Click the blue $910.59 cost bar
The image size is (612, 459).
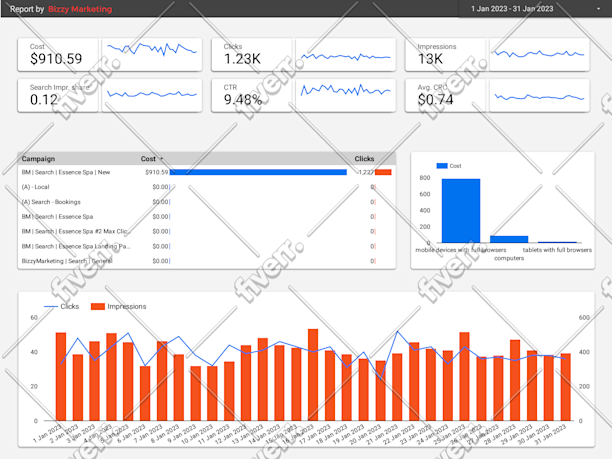pos(258,172)
